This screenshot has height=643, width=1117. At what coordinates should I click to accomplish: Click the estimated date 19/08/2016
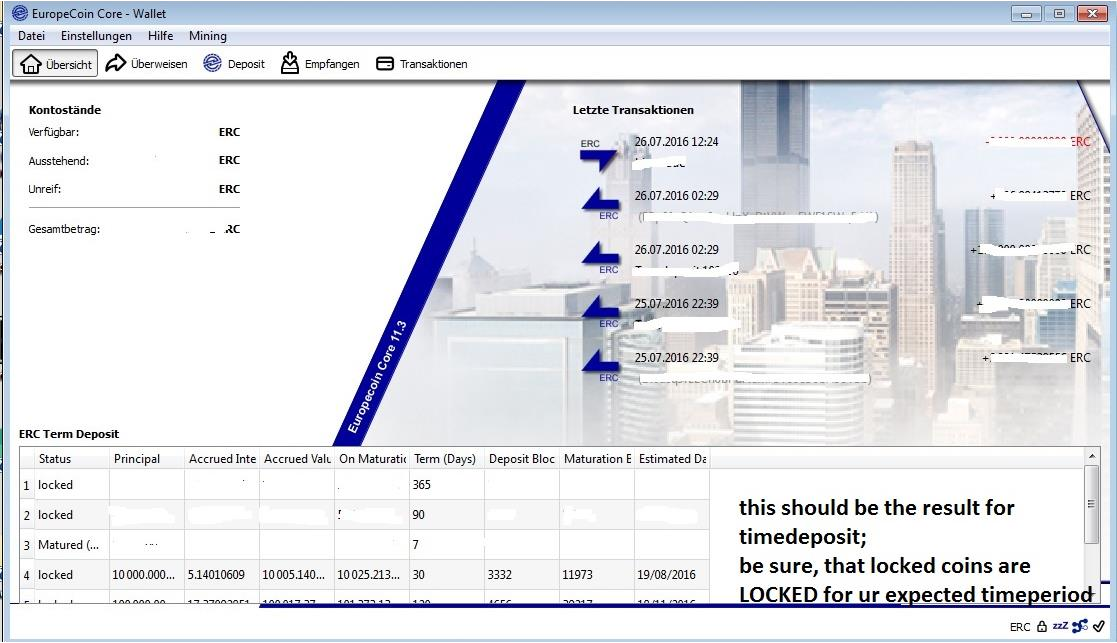point(672,575)
